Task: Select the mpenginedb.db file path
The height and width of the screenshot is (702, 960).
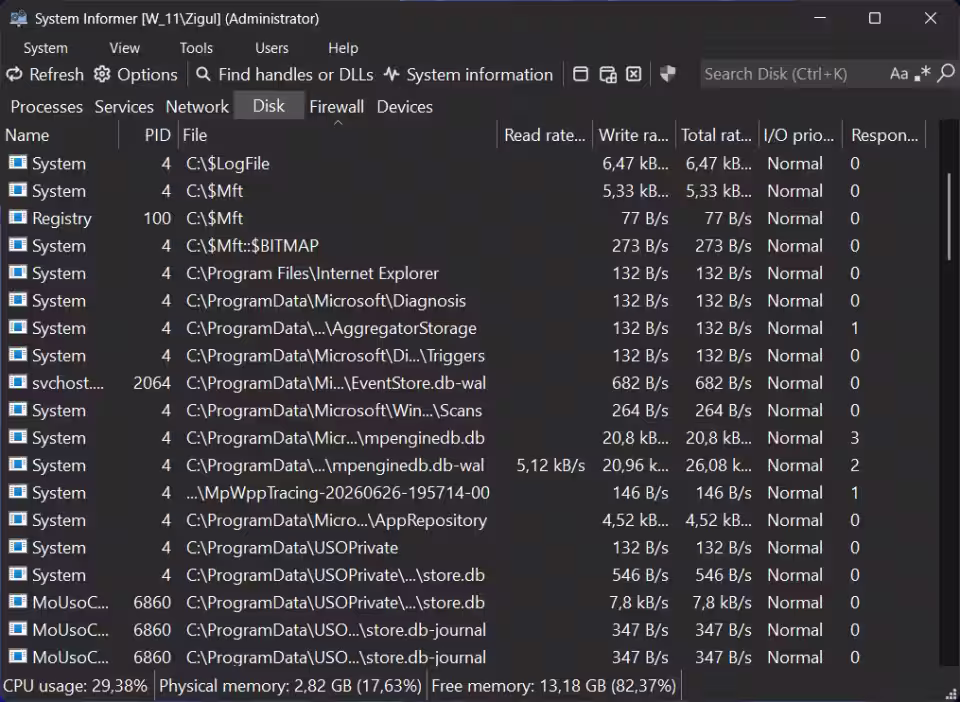Action: (336, 438)
